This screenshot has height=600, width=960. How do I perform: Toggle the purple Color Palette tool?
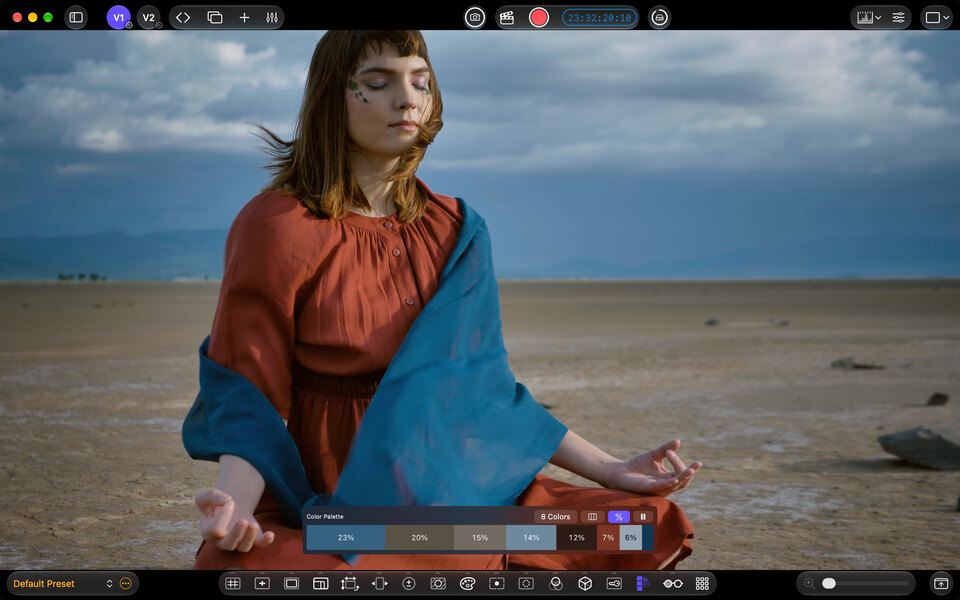(643, 583)
